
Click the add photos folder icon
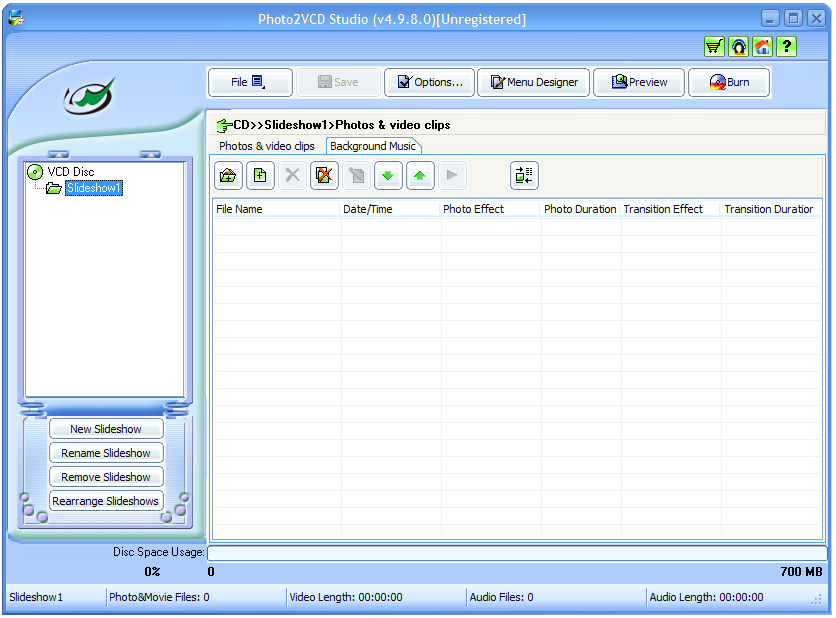228,176
